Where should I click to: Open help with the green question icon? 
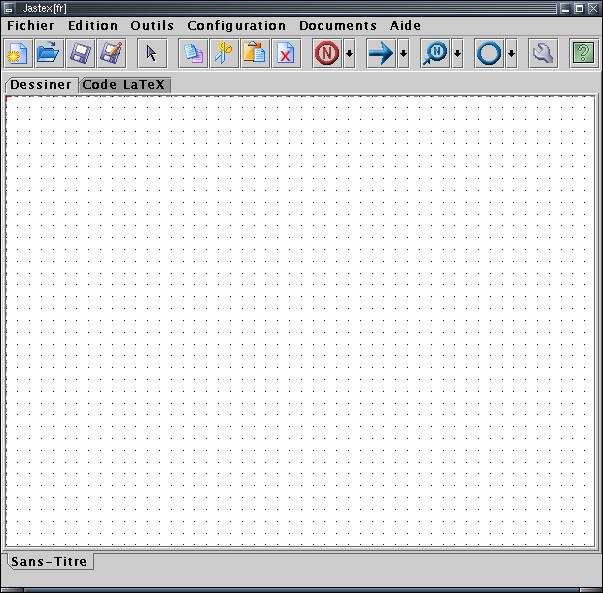point(583,54)
